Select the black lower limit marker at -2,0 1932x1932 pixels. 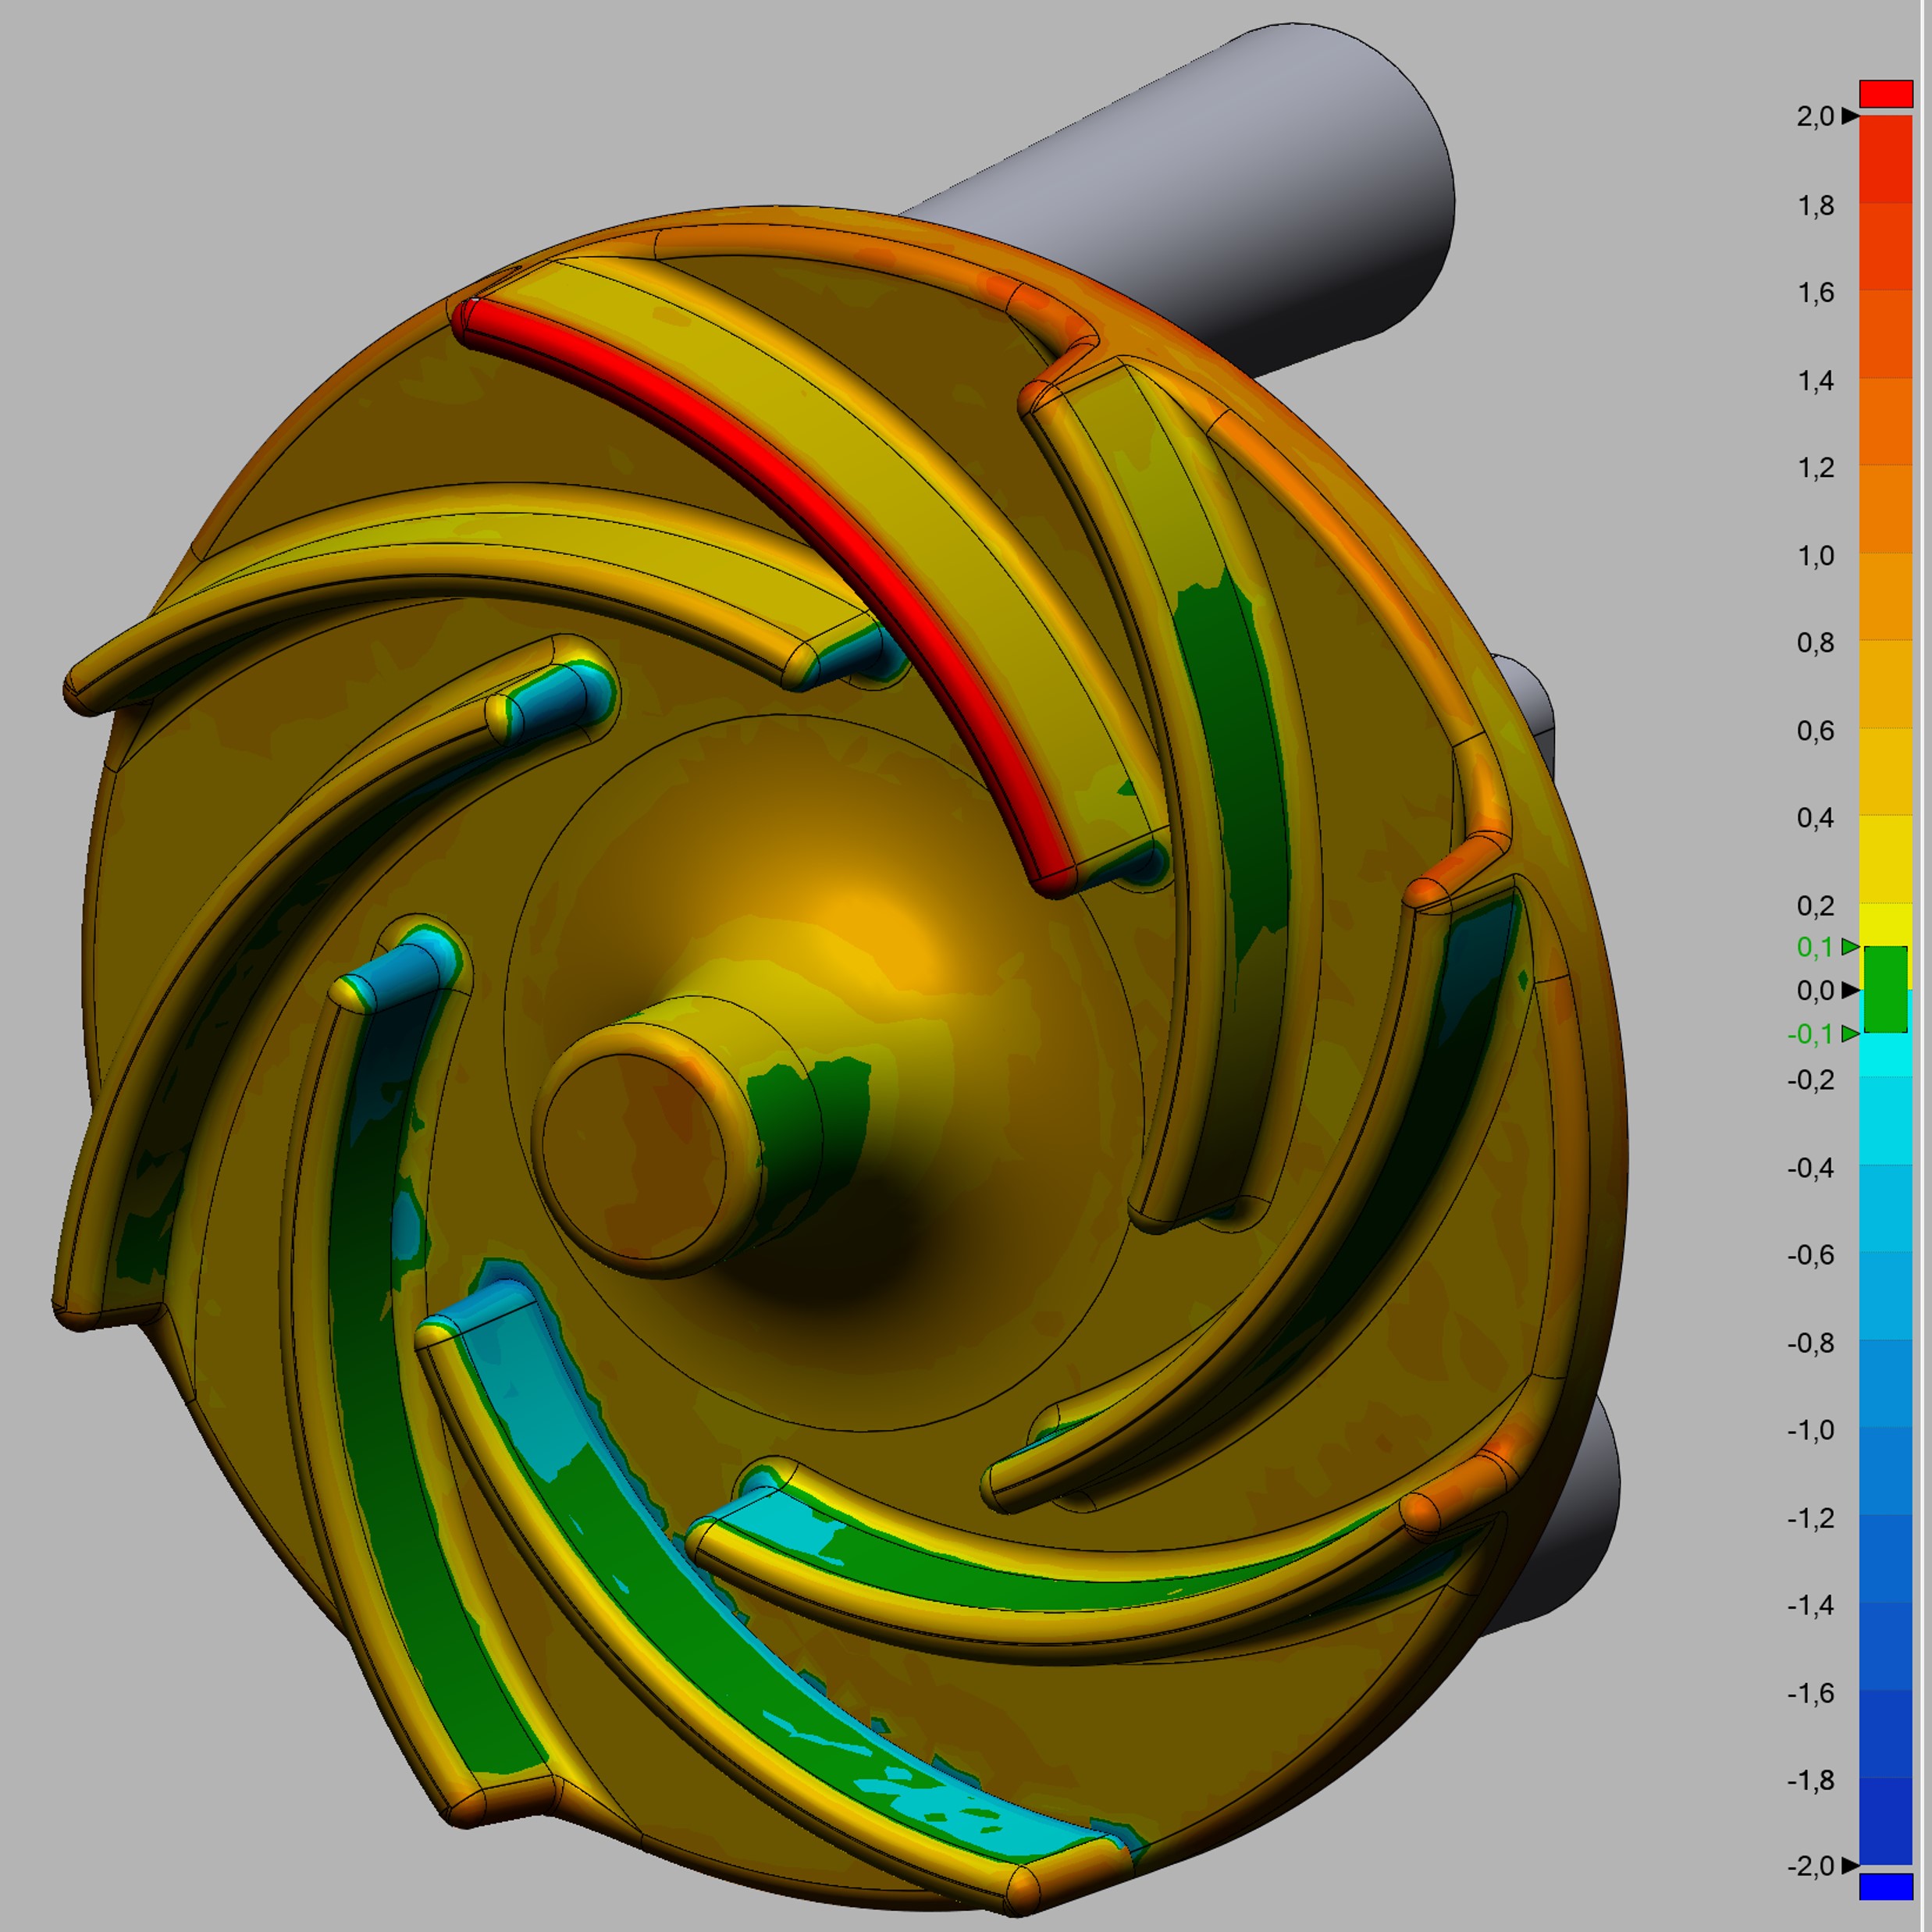1850,1864
